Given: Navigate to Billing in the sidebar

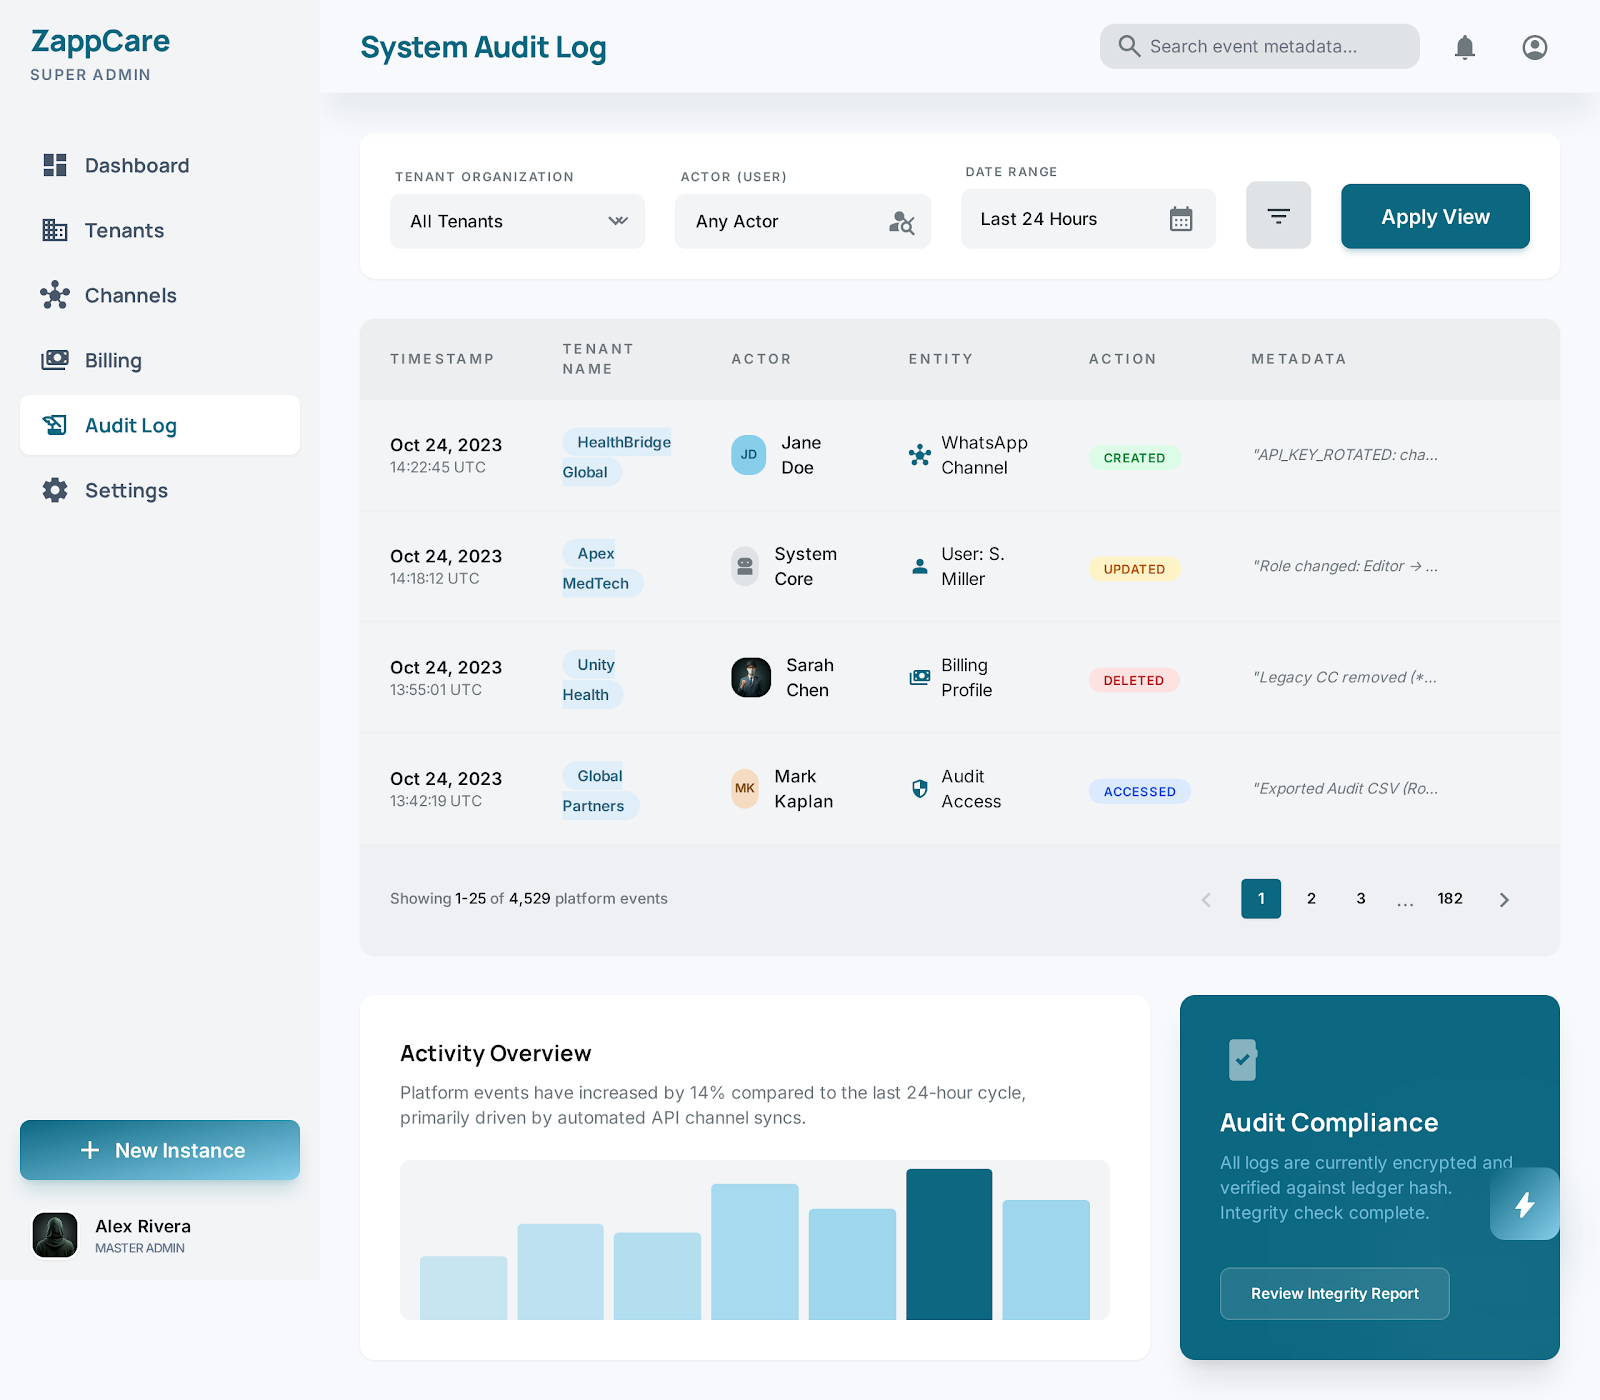Looking at the screenshot, I should (113, 361).
